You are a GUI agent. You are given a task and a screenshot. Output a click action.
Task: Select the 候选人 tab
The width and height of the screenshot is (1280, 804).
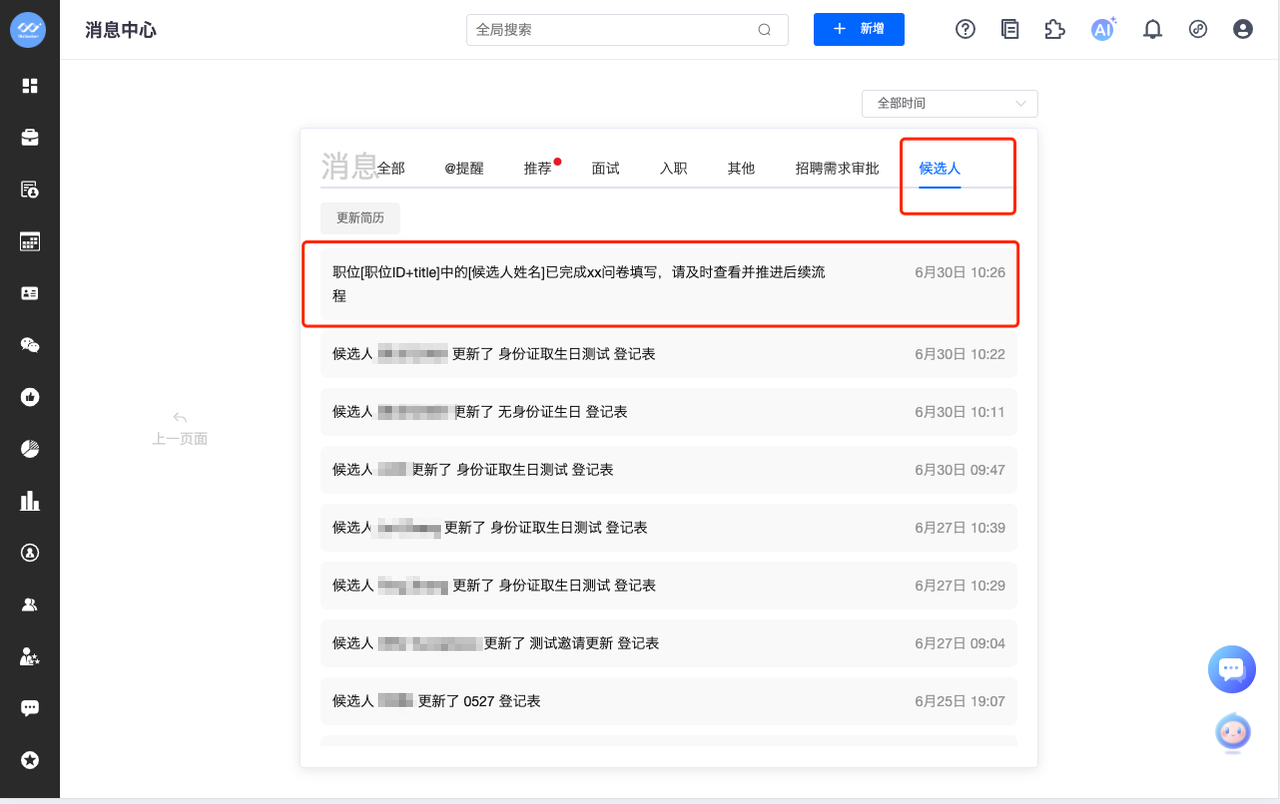pos(940,168)
